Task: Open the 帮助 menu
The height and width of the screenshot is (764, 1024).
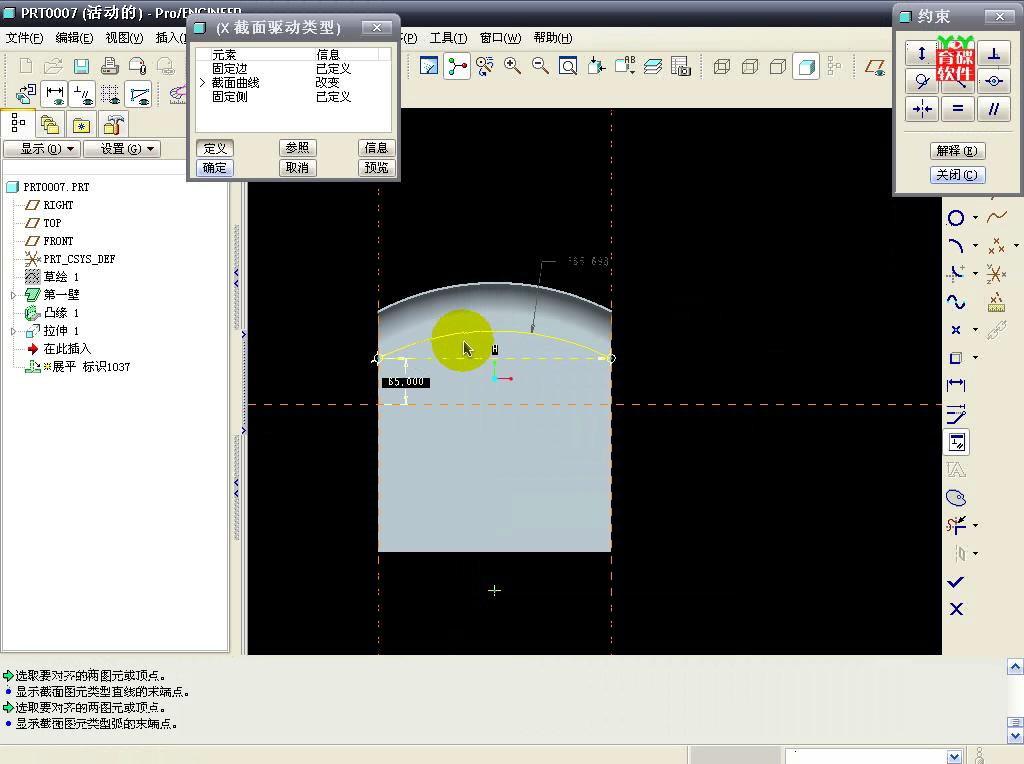Action: (x=552, y=38)
